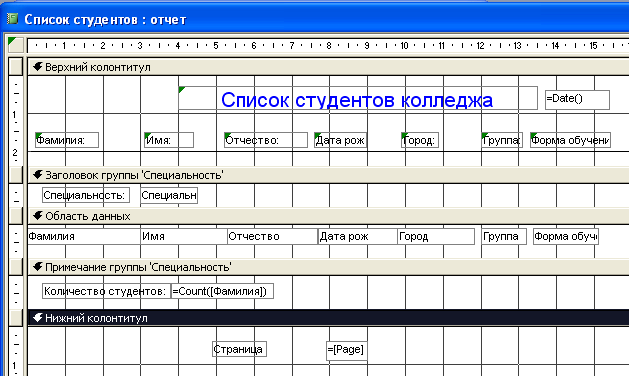Select the 'Заголовок группы Специальность' section bar
629x376 pixels.
tap(328, 175)
